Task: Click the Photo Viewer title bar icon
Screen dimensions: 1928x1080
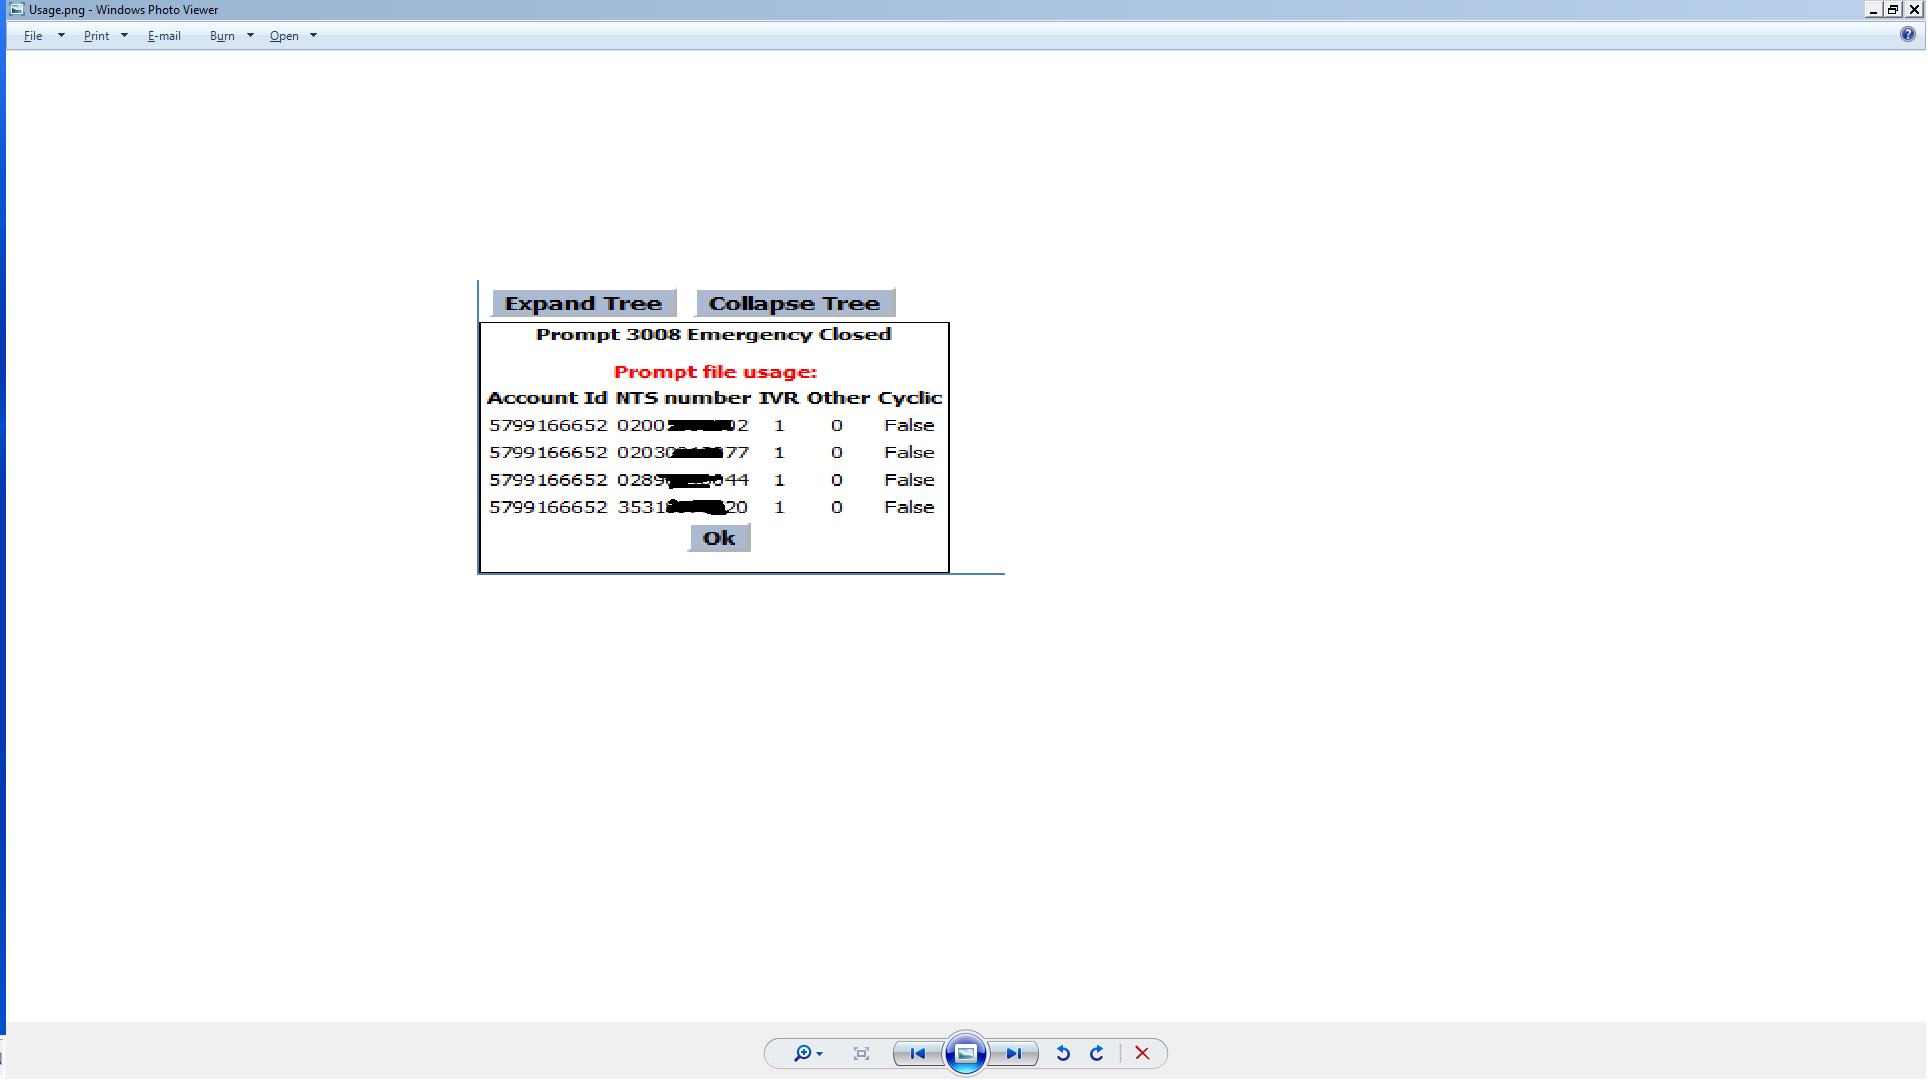Action: click(x=16, y=9)
